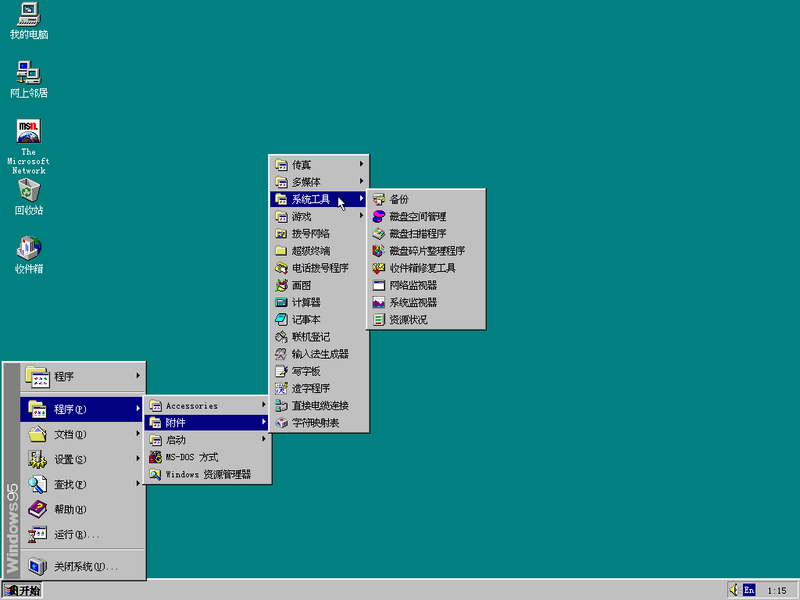Click the 磁盘碎片整理程序 icon
This screenshot has width=800, height=600.
[x=379, y=251]
